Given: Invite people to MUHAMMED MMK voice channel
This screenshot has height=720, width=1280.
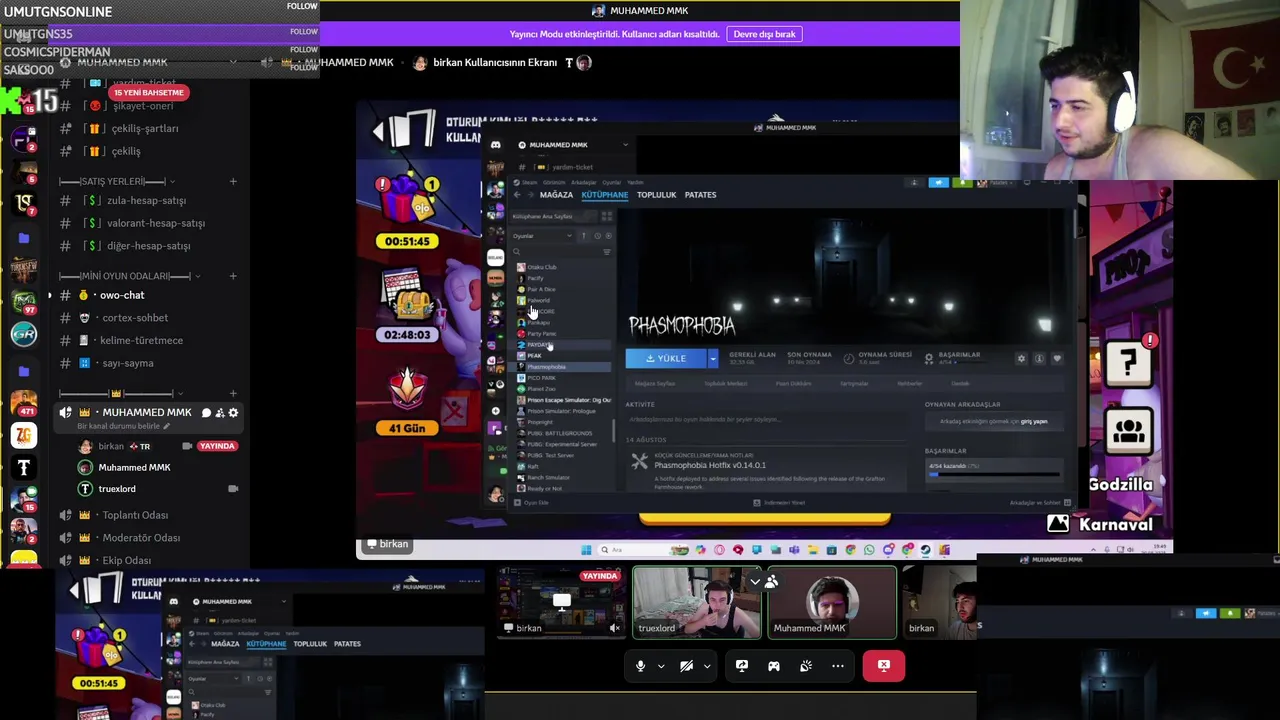Looking at the screenshot, I should click(x=220, y=413).
